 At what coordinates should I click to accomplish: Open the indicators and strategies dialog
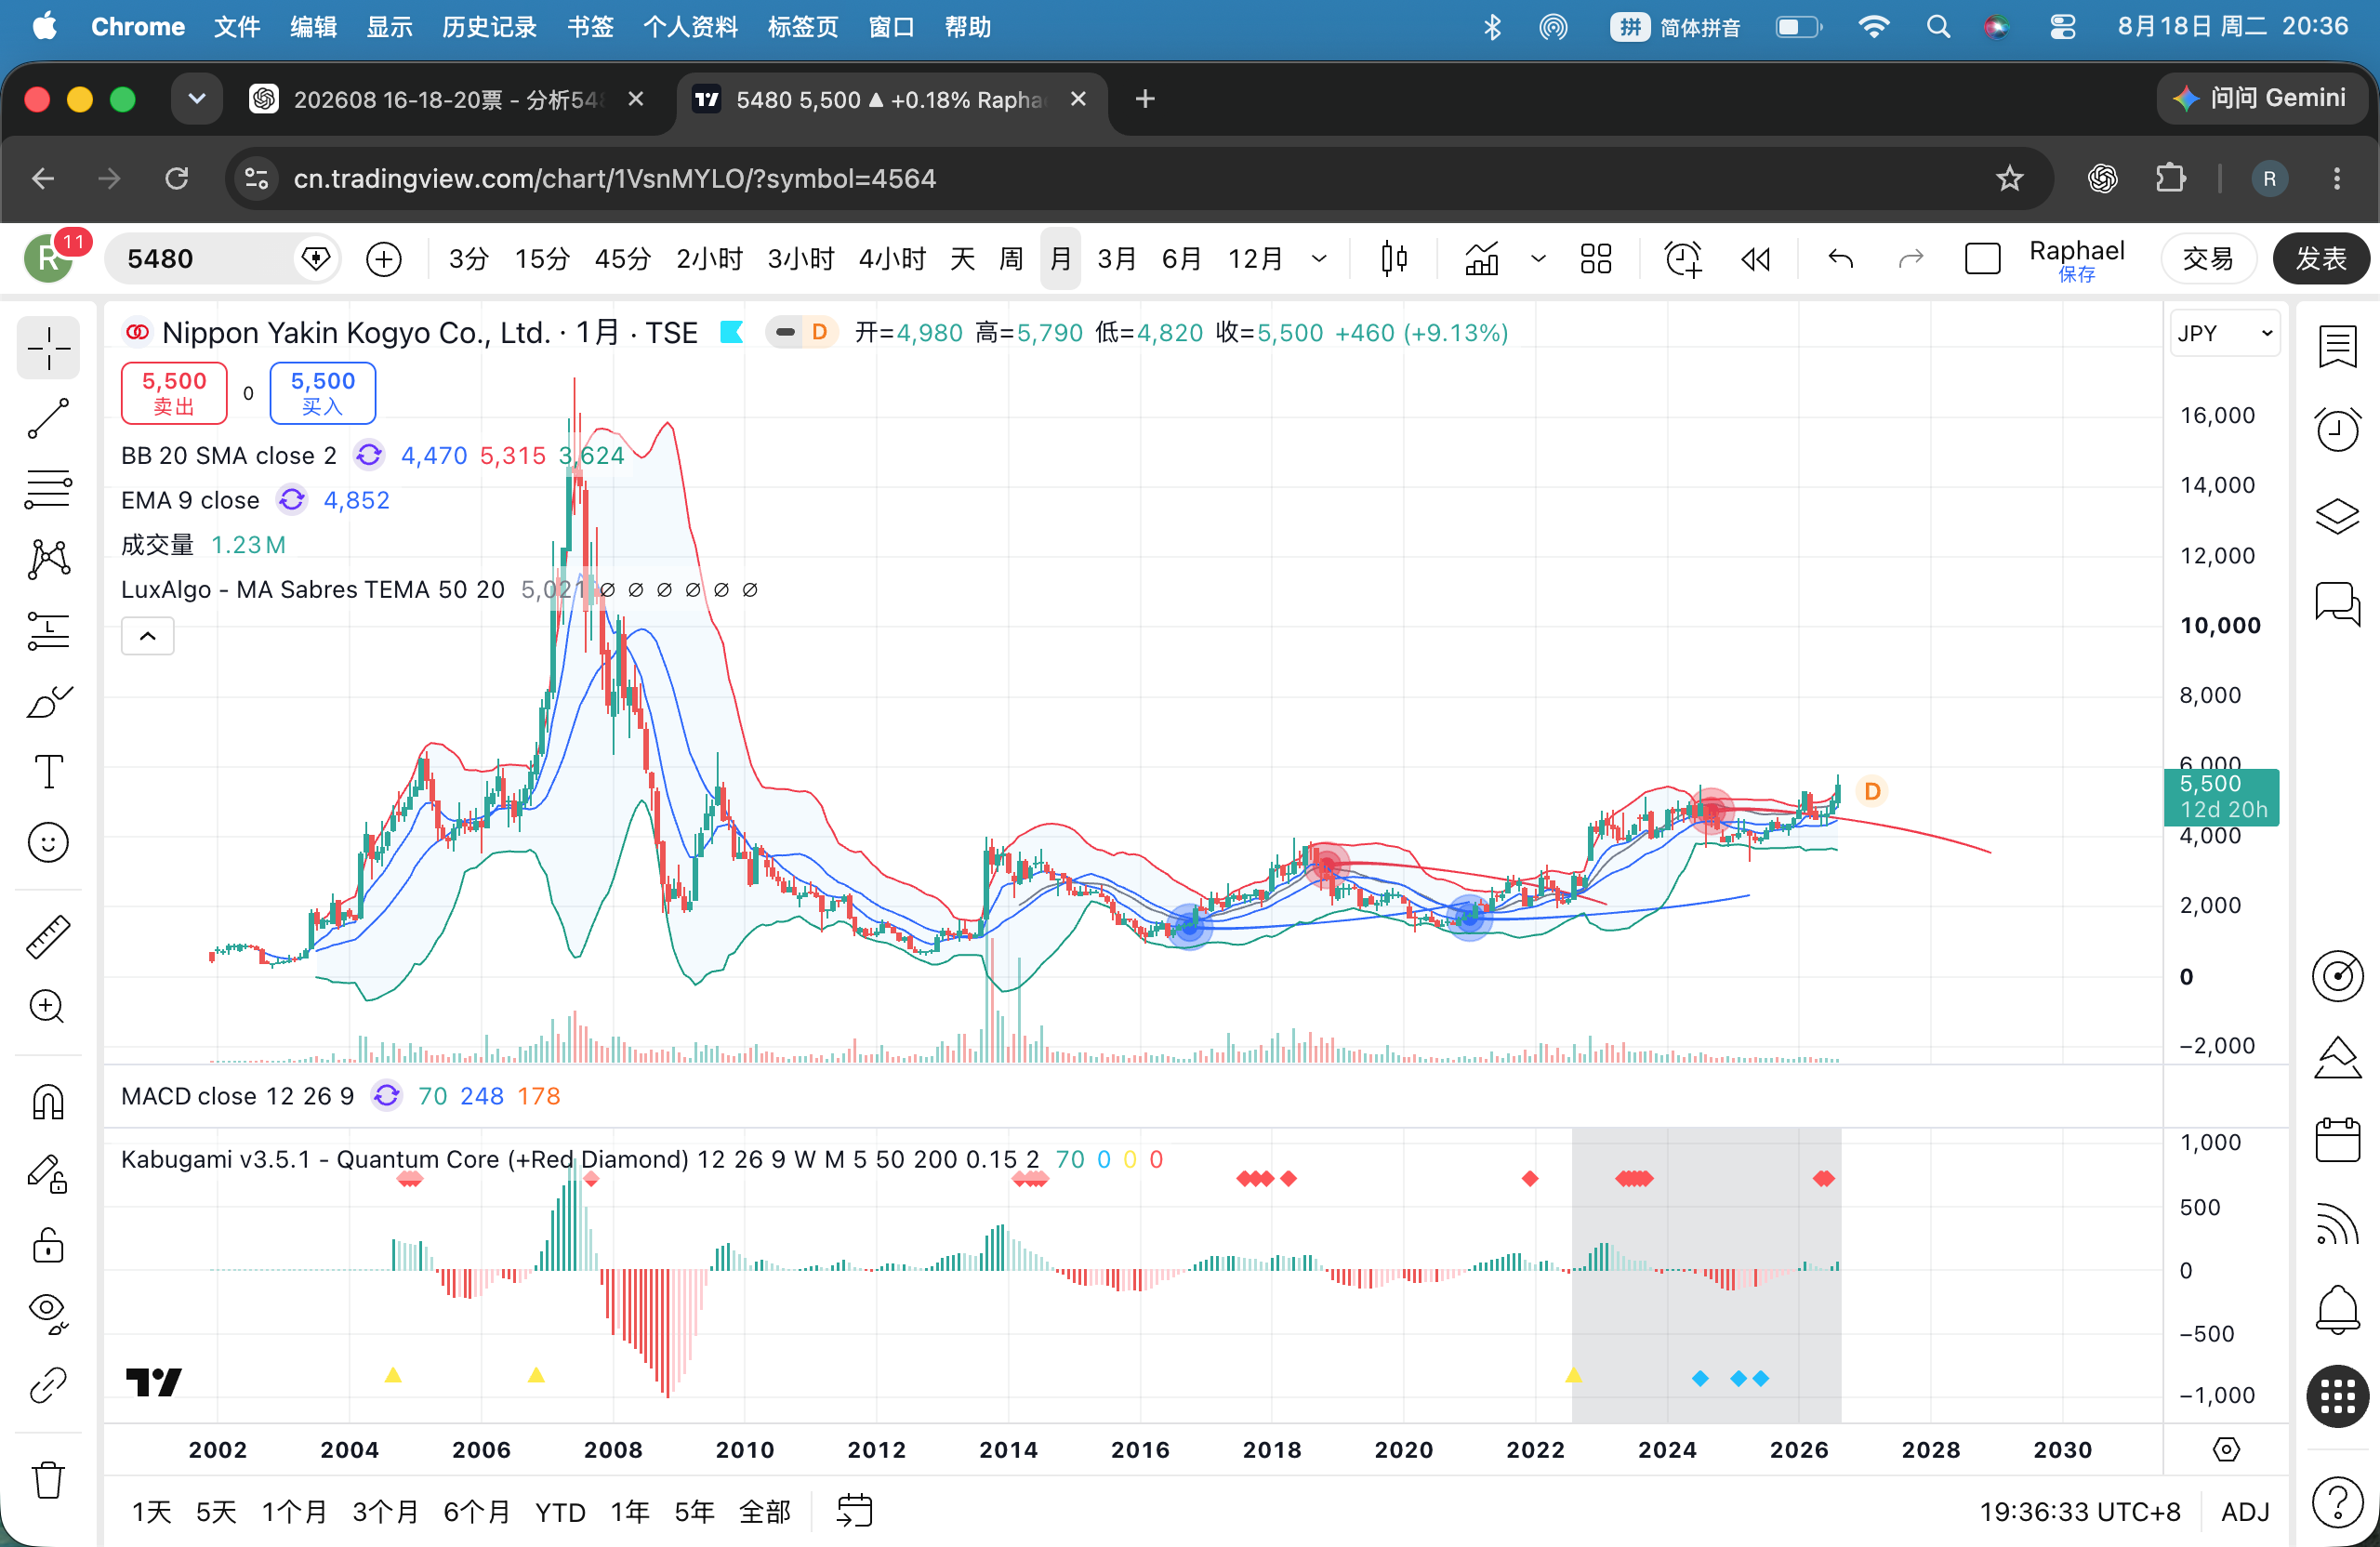pos(1482,259)
